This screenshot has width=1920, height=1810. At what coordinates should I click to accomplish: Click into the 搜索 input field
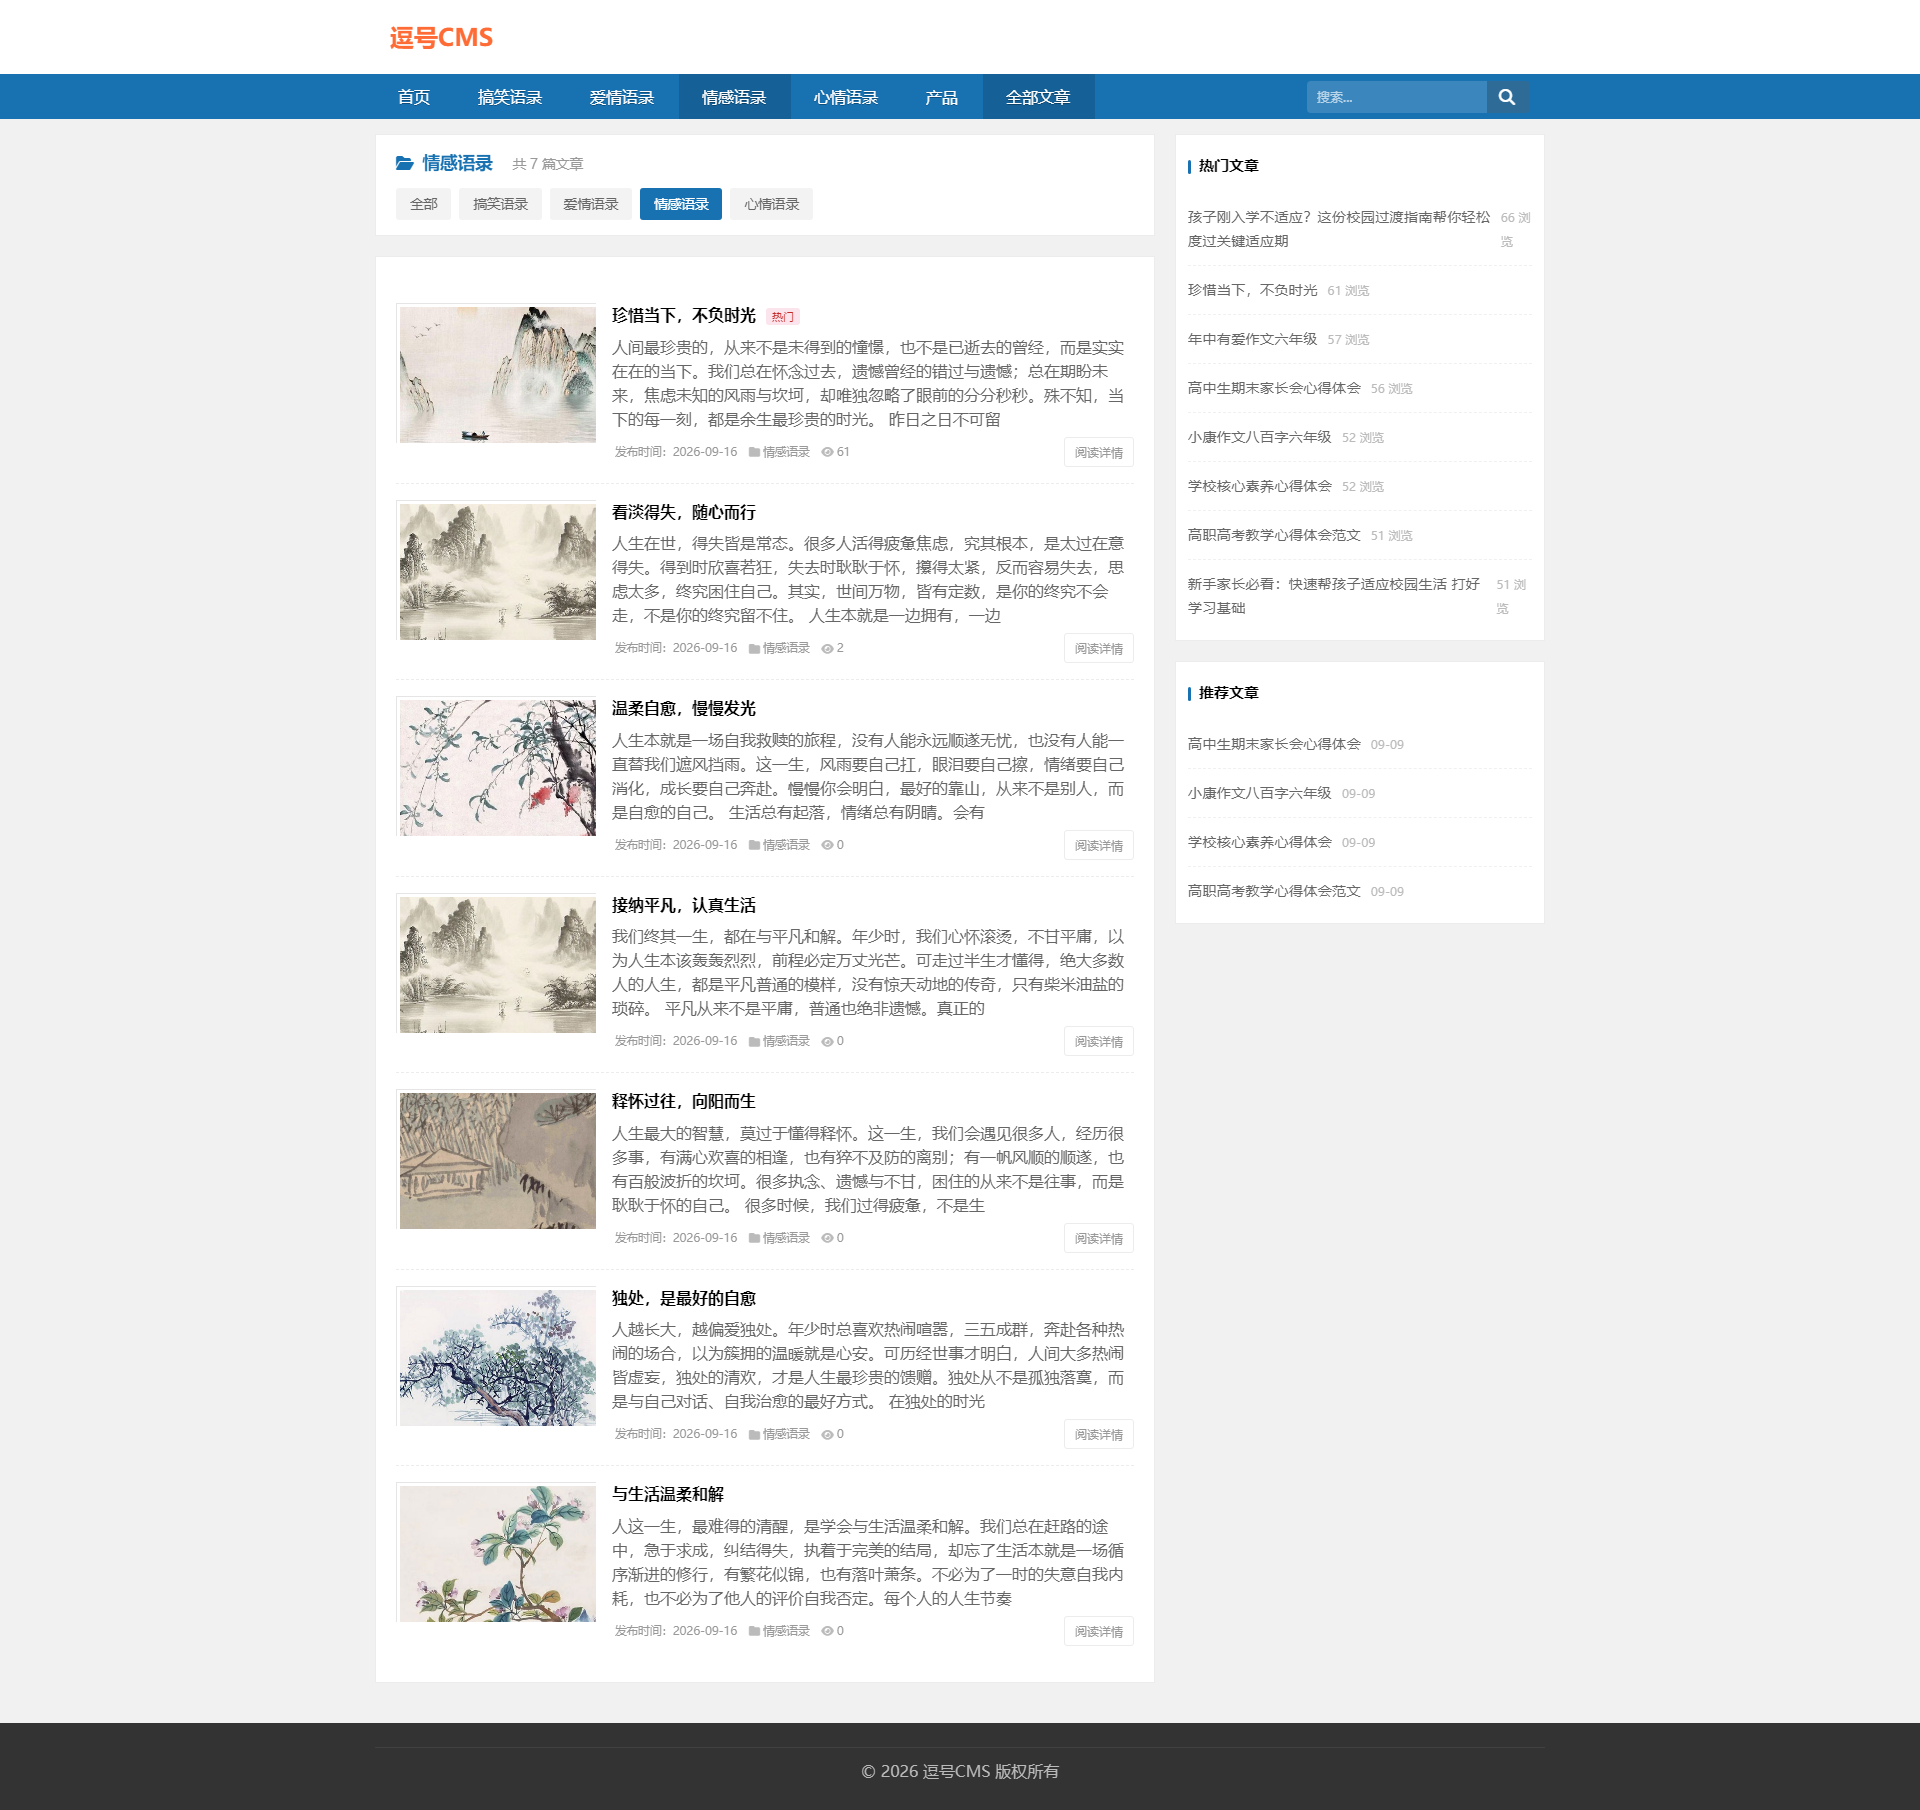(x=1396, y=97)
